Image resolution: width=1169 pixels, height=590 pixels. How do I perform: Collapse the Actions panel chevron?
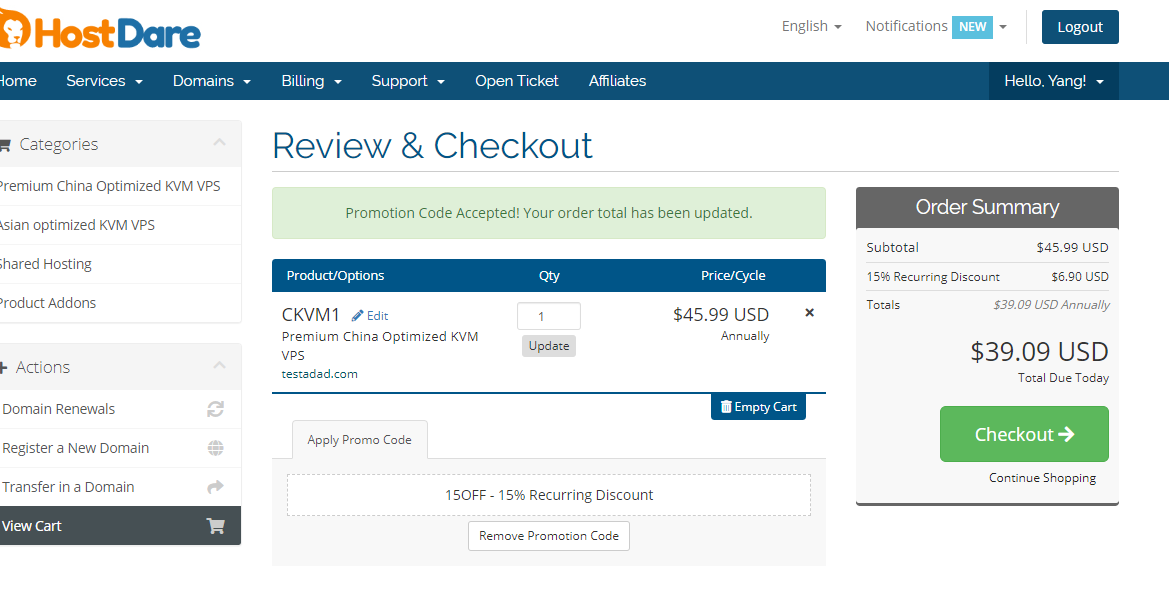click(x=219, y=367)
